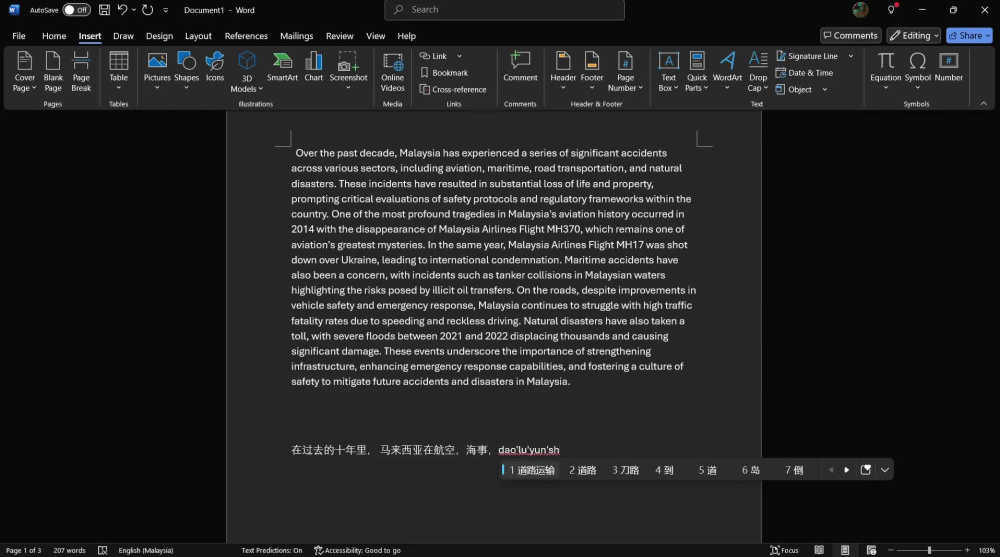The height and width of the screenshot is (557, 1000).
Task: Switch to Read Mode view
Action: (x=819, y=550)
